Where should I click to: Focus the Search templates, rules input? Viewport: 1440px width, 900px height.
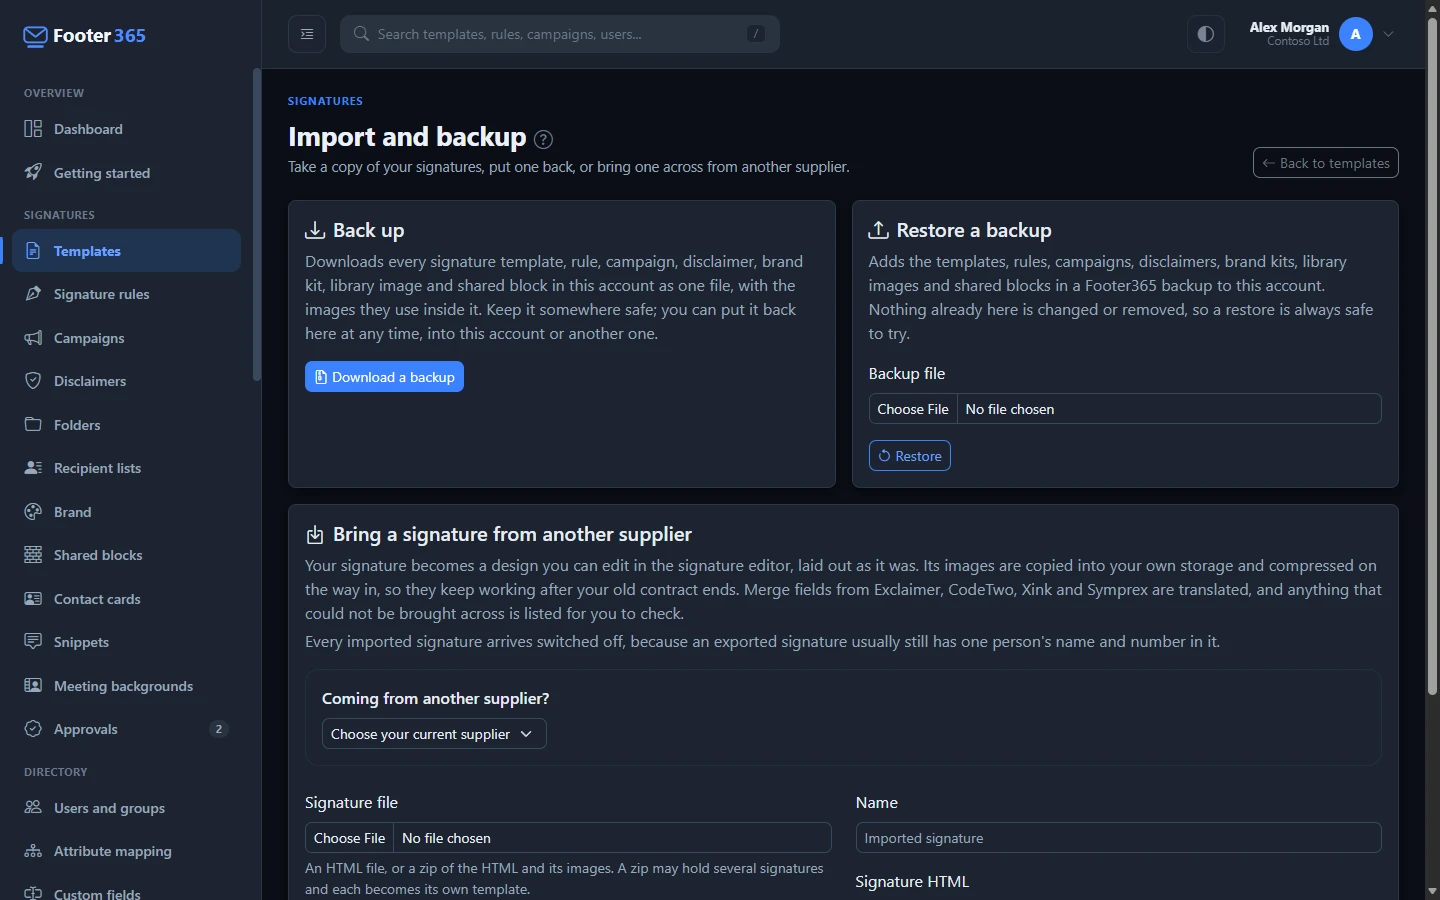560,34
